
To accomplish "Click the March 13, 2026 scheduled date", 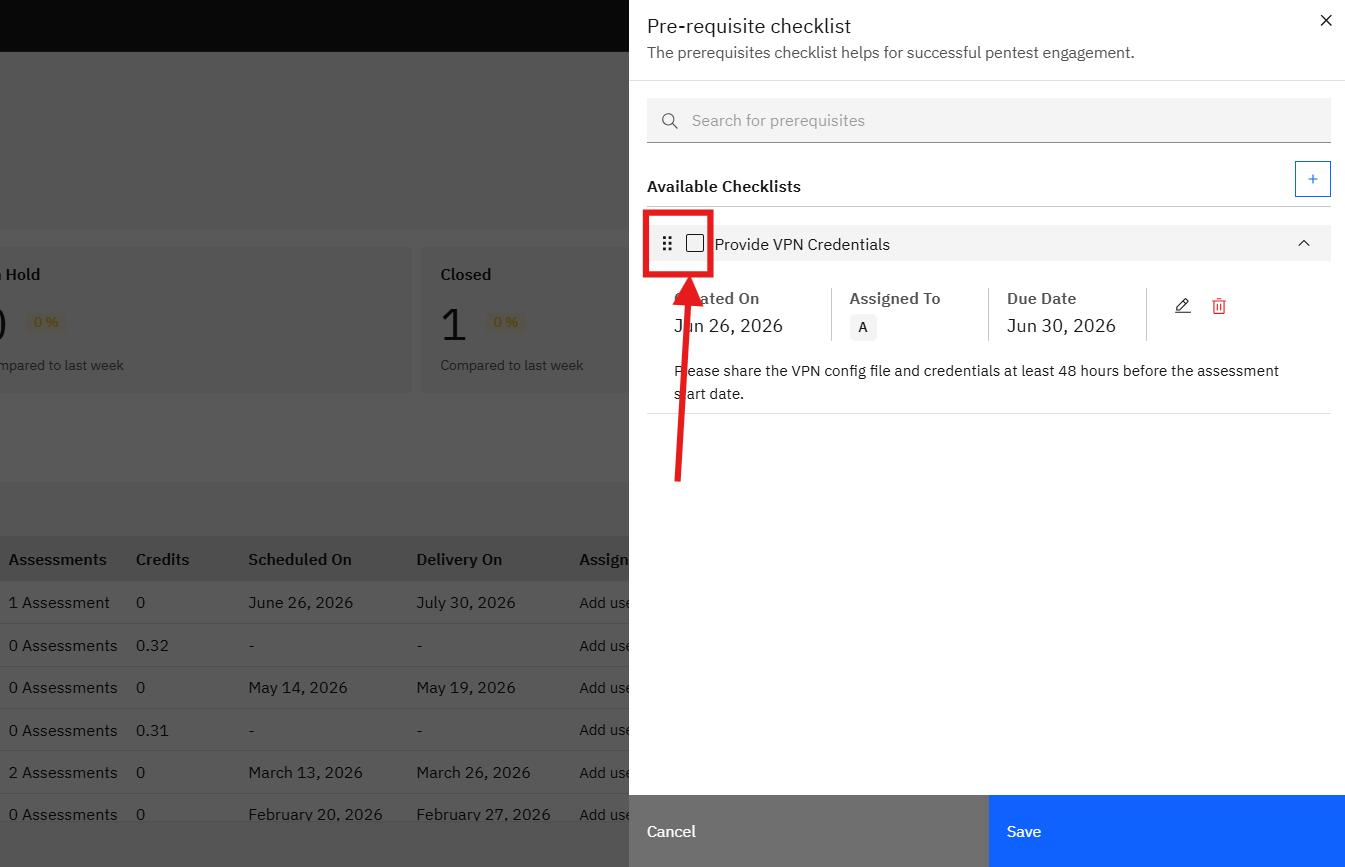I will [305, 773].
